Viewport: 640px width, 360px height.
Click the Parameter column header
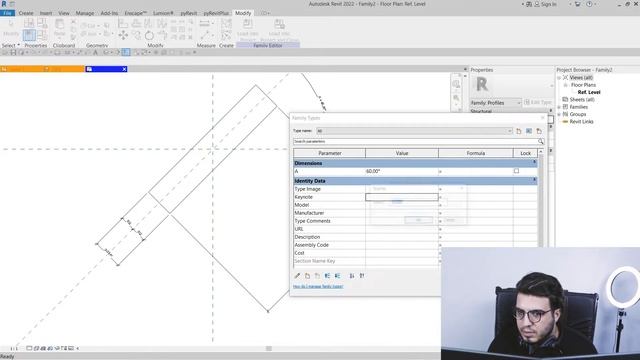click(x=329, y=153)
